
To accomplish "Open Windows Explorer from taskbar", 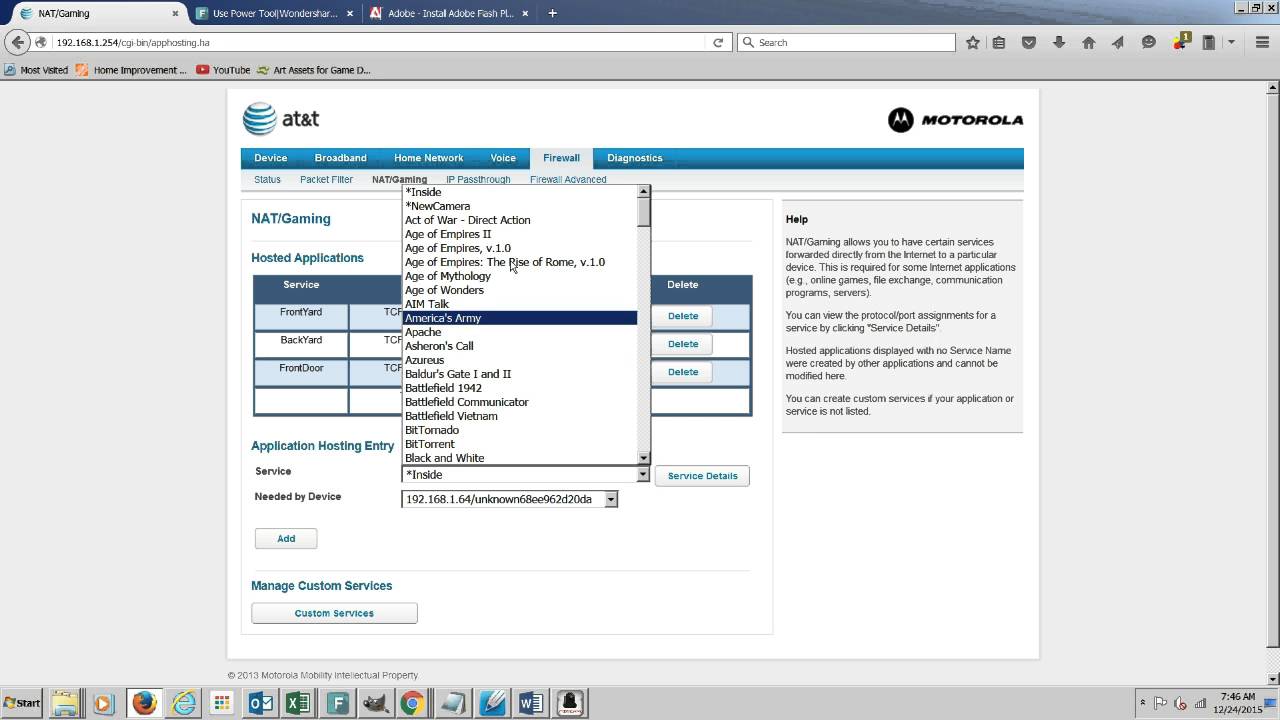I will pyautogui.click(x=64, y=703).
